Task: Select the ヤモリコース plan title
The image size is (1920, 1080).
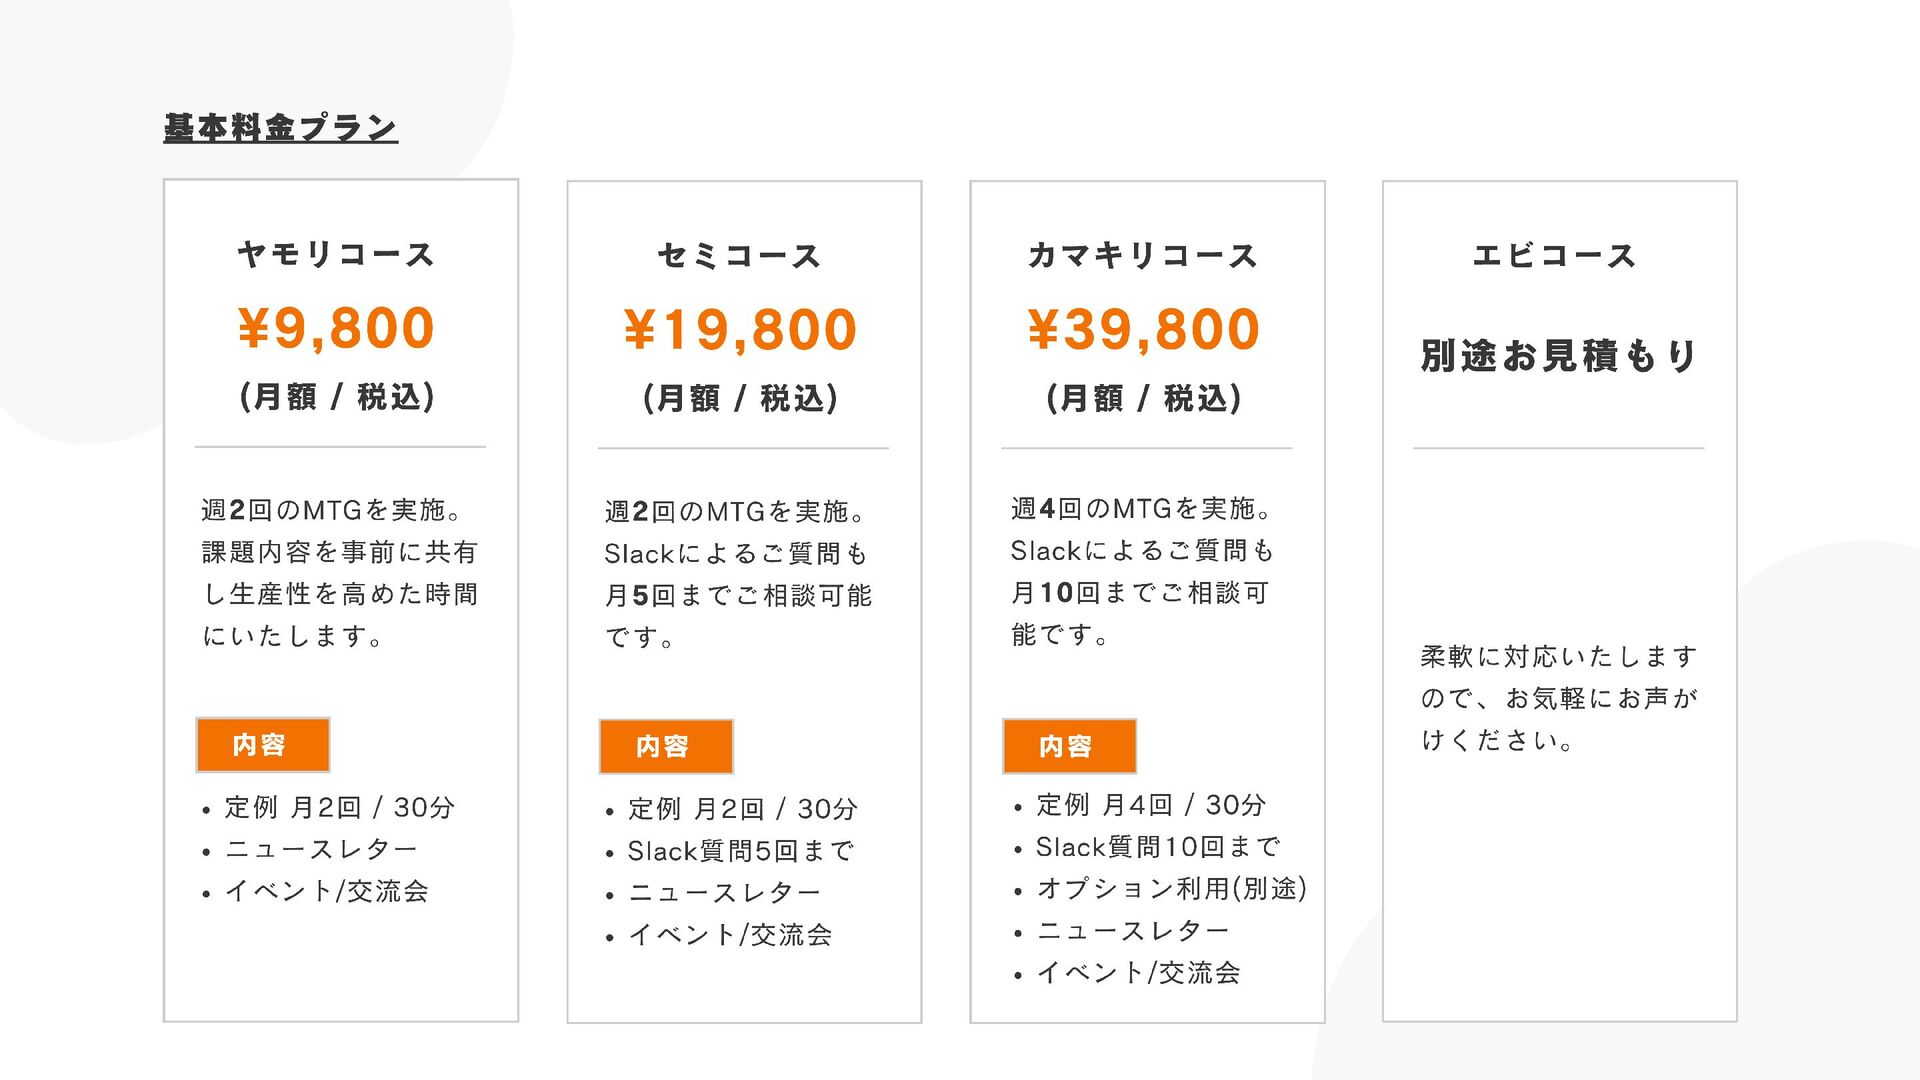Action: click(x=336, y=254)
